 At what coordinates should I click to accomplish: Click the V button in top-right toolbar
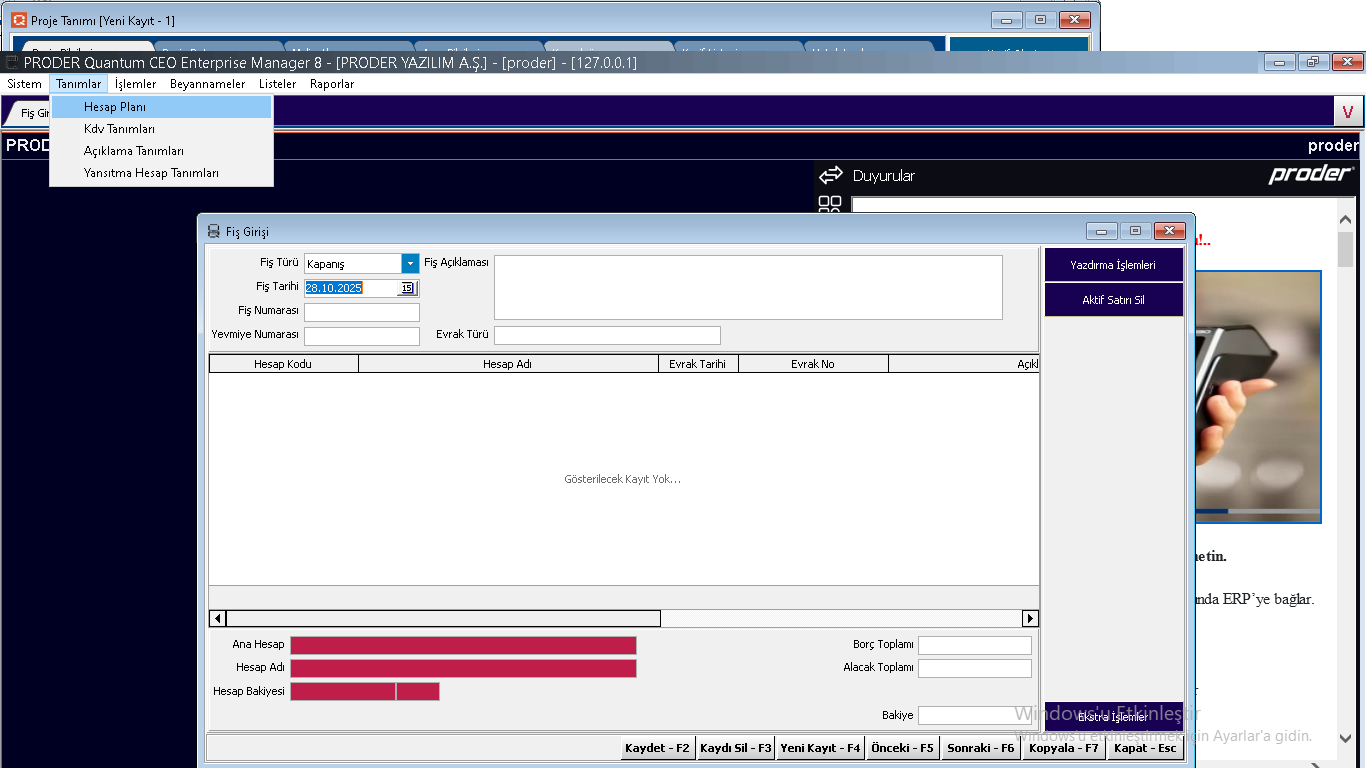click(x=1347, y=112)
